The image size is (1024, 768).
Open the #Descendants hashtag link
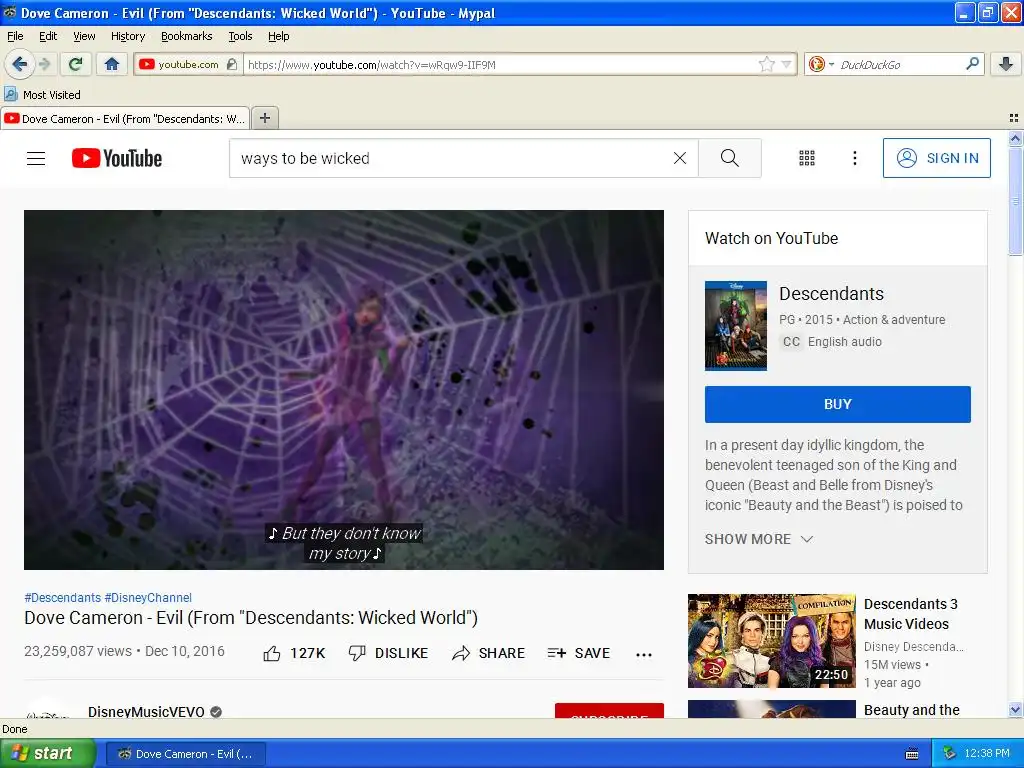tap(63, 598)
